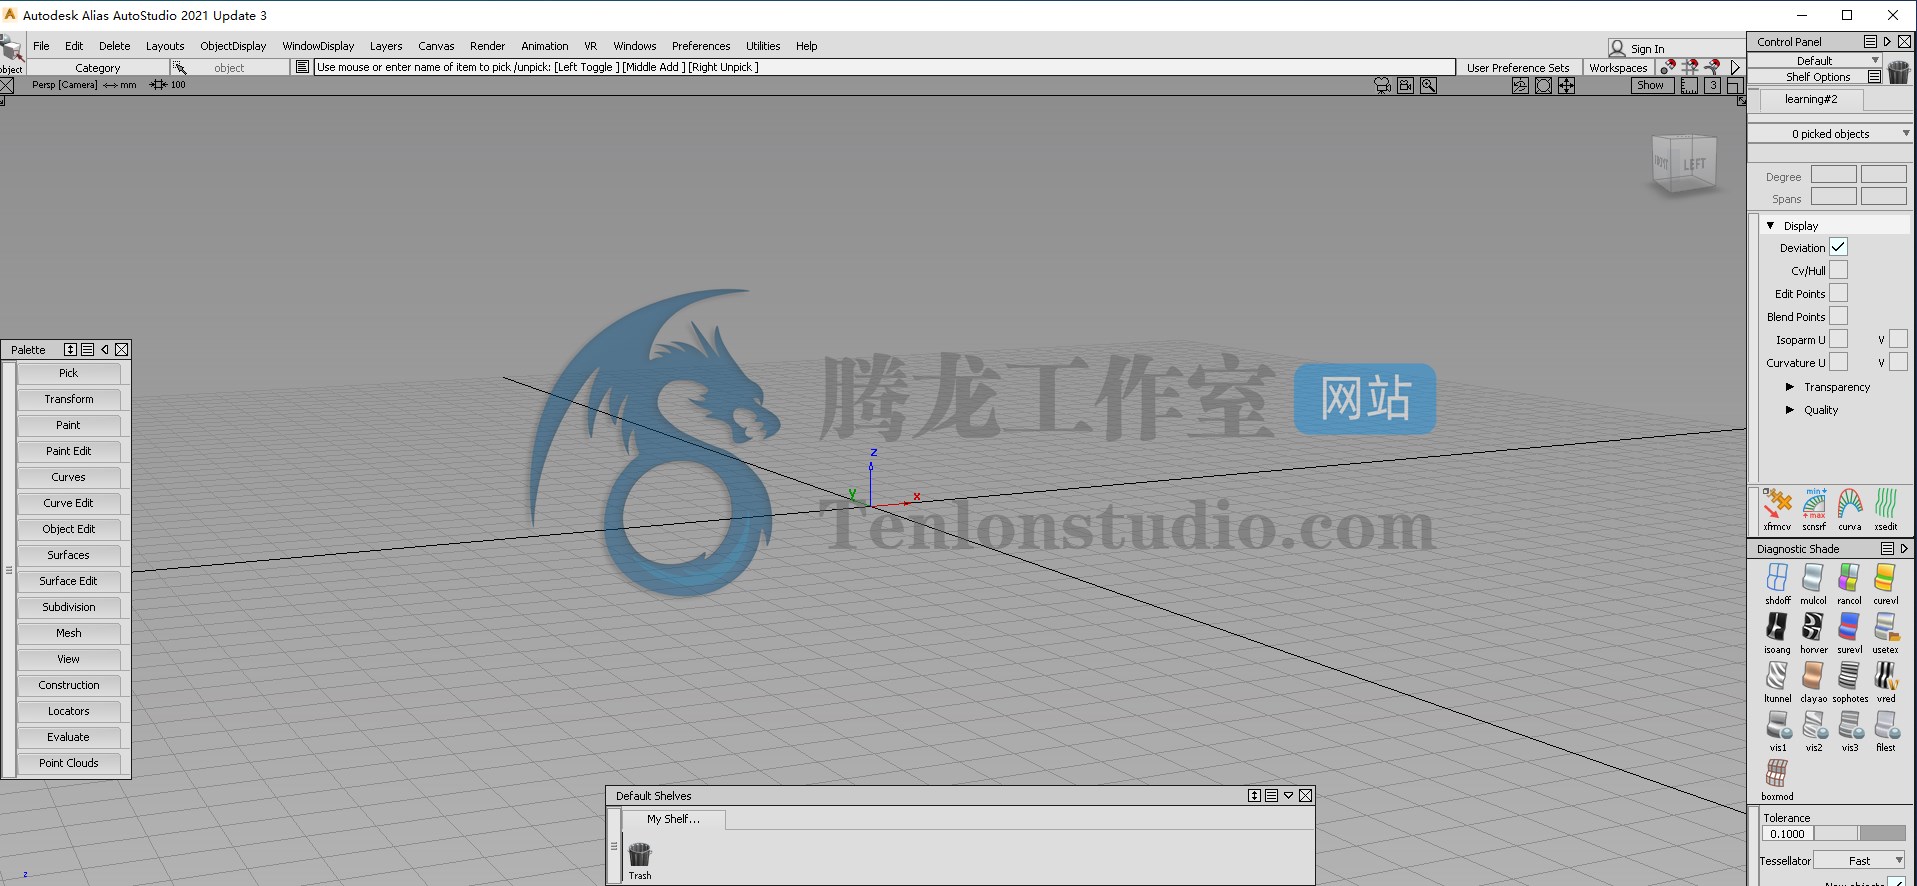Collapse the Display section
This screenshot has width=1917, height=886.
click(1770, 226)
